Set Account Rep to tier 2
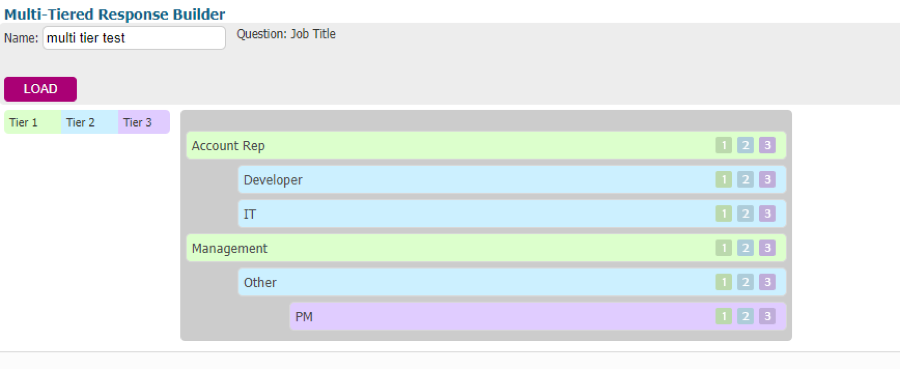The height and width of the screenshot is (369, 900). point(745,146)
